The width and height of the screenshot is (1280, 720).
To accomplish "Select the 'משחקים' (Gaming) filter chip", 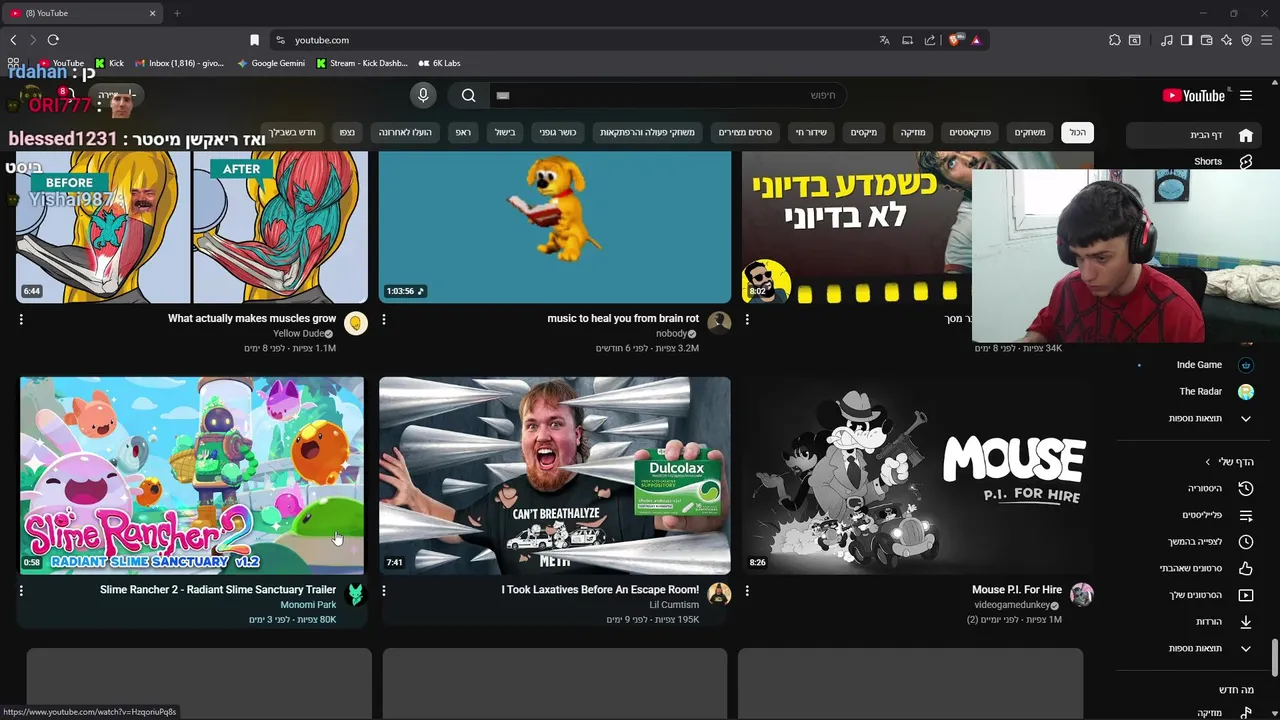I will [1030, 132].
